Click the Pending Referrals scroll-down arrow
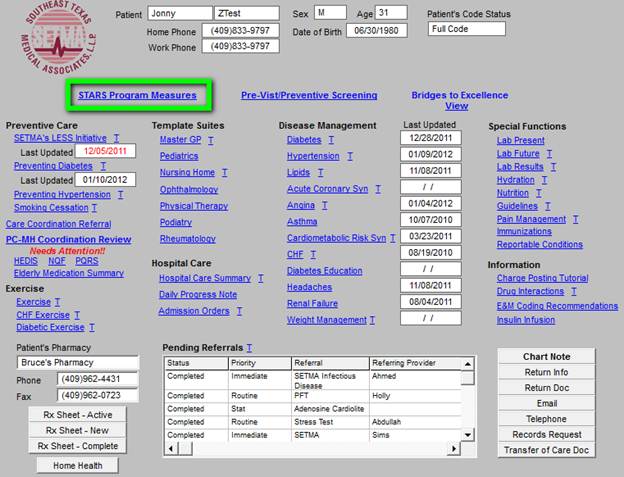624x477 pixels. 468,435
